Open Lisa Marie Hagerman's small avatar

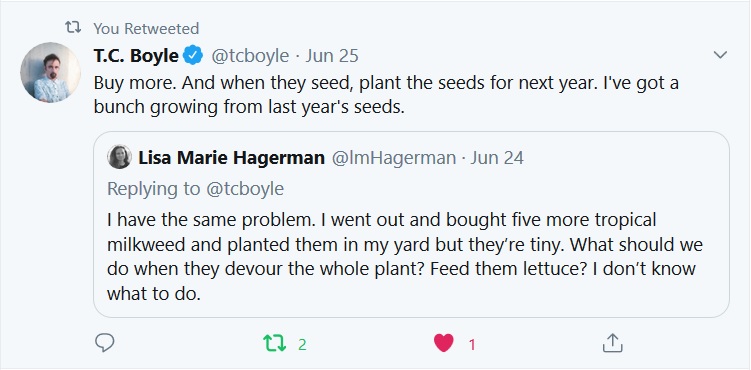119,157
